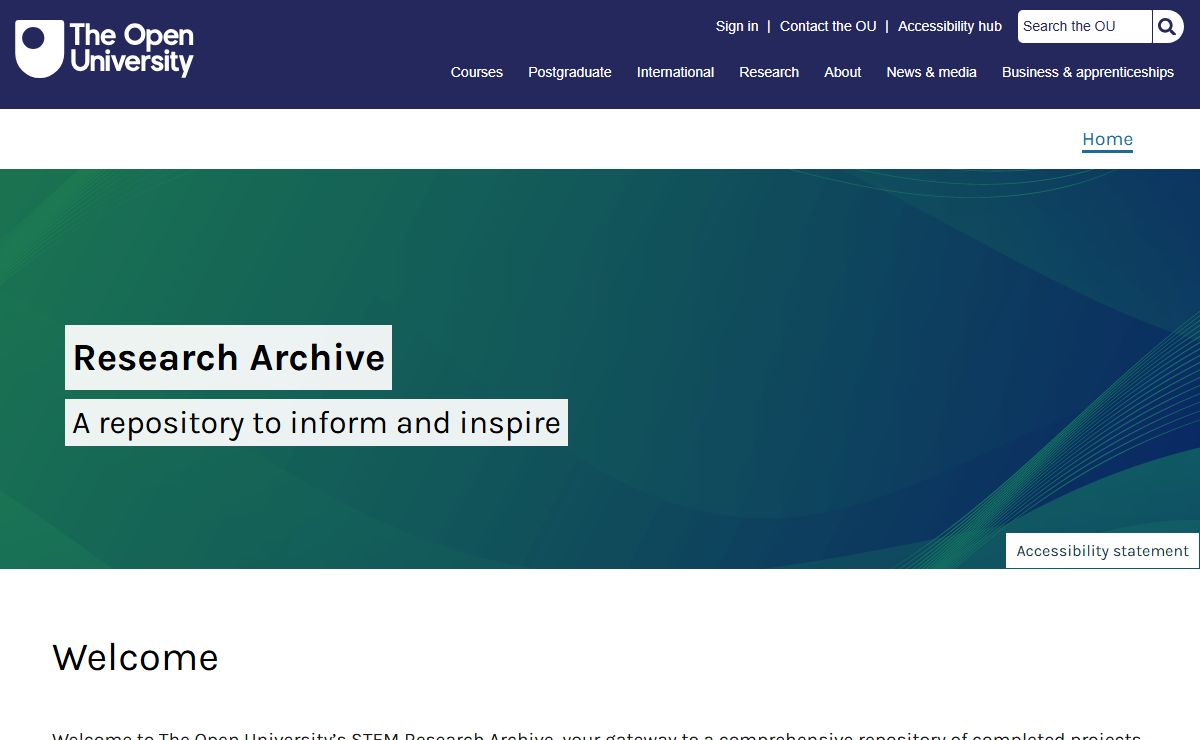Select Postgraduate in navigation

point(570,72)
